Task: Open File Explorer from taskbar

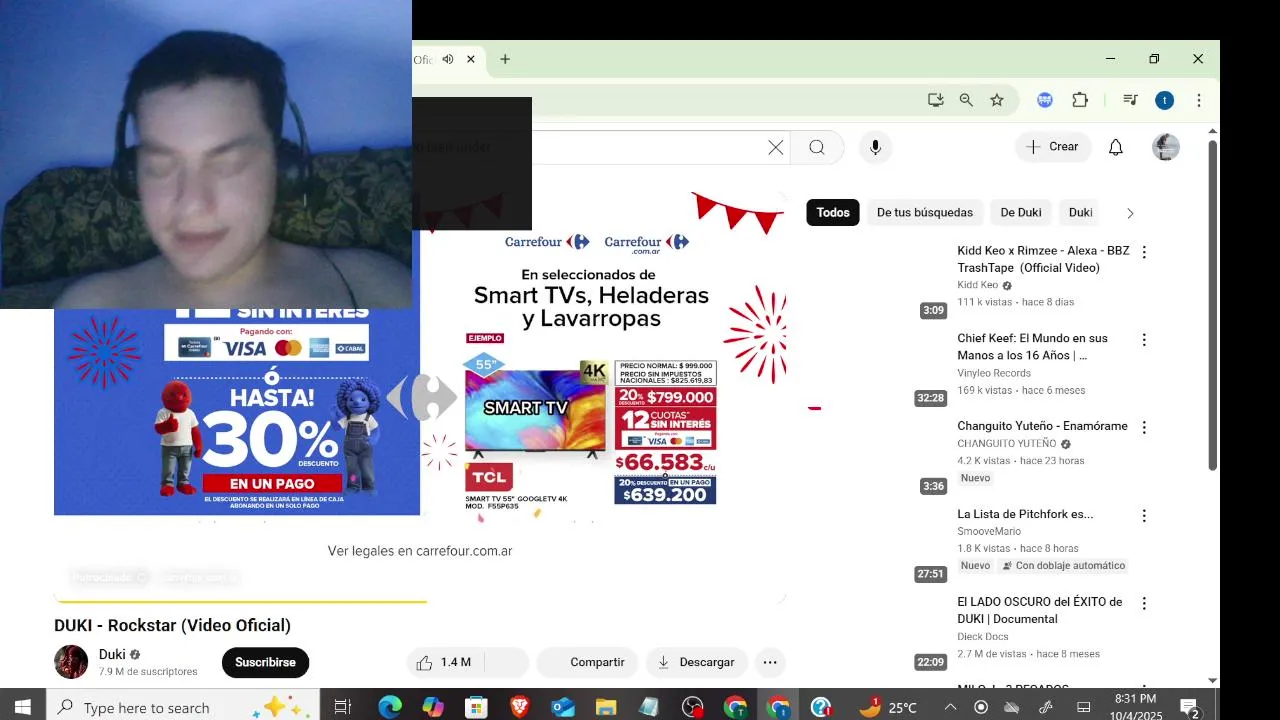Action: tap(606, 707)
